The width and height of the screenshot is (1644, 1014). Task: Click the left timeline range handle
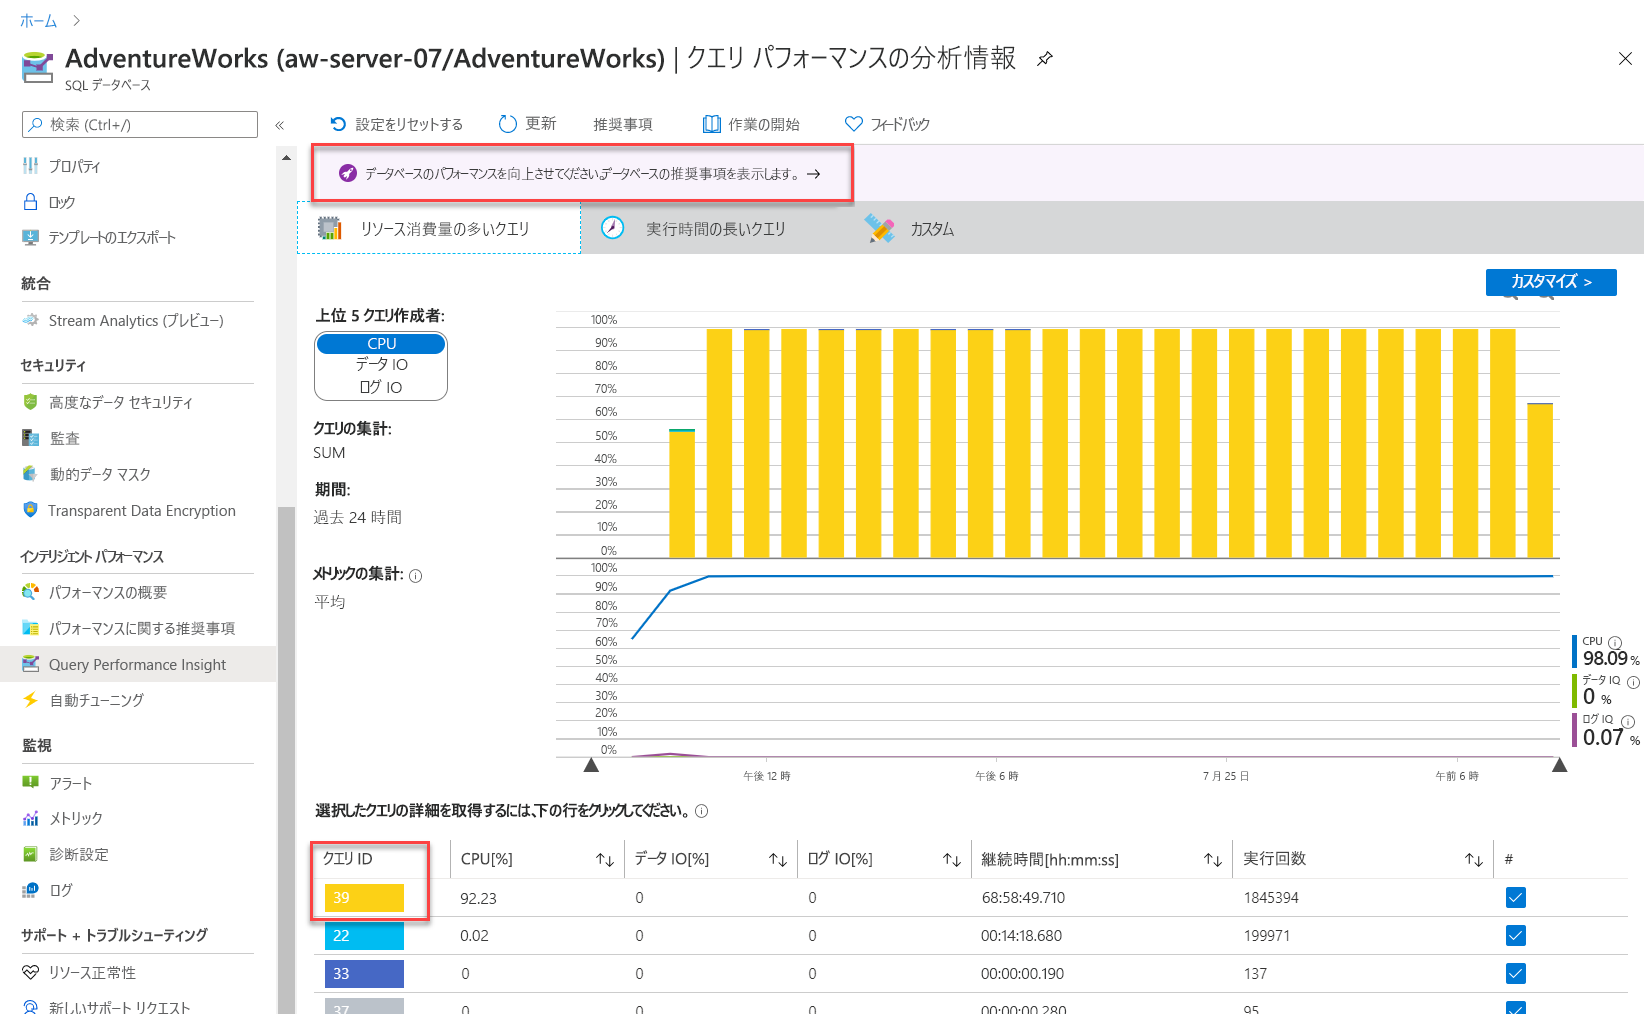[591, 765]
